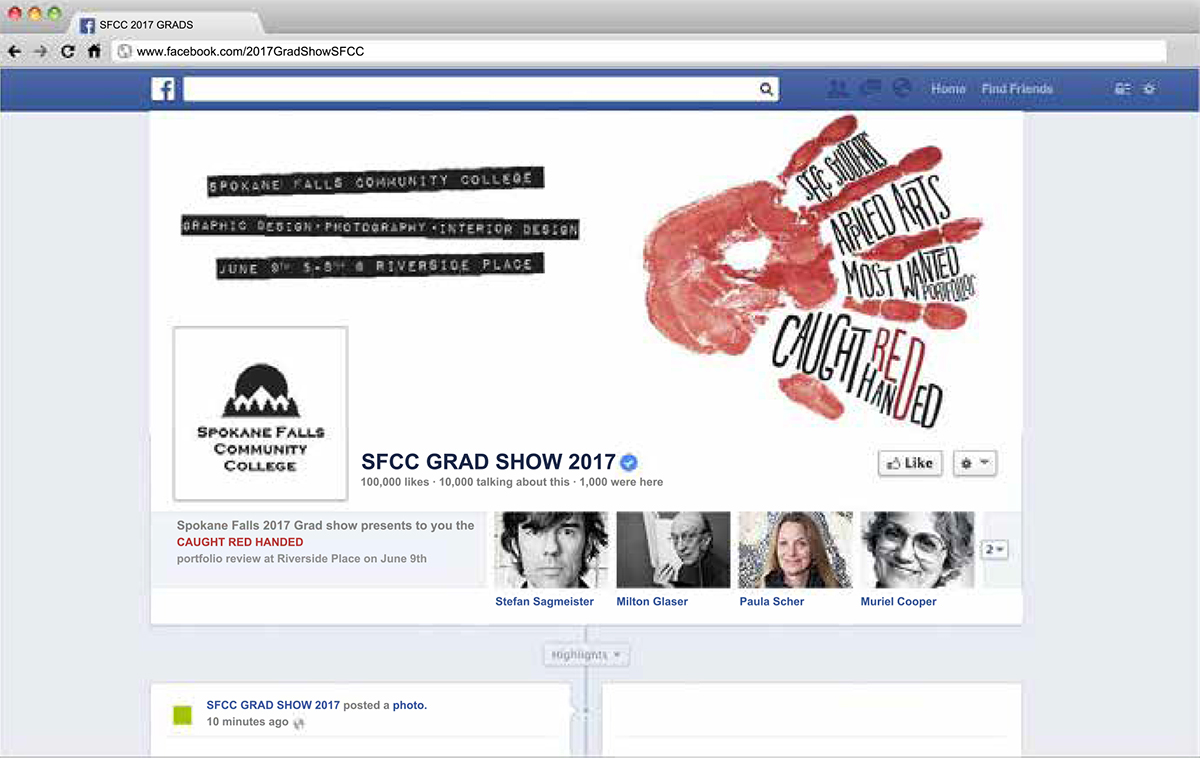Open notifications globe icon

pyautogui.click(x=902, y=89)
